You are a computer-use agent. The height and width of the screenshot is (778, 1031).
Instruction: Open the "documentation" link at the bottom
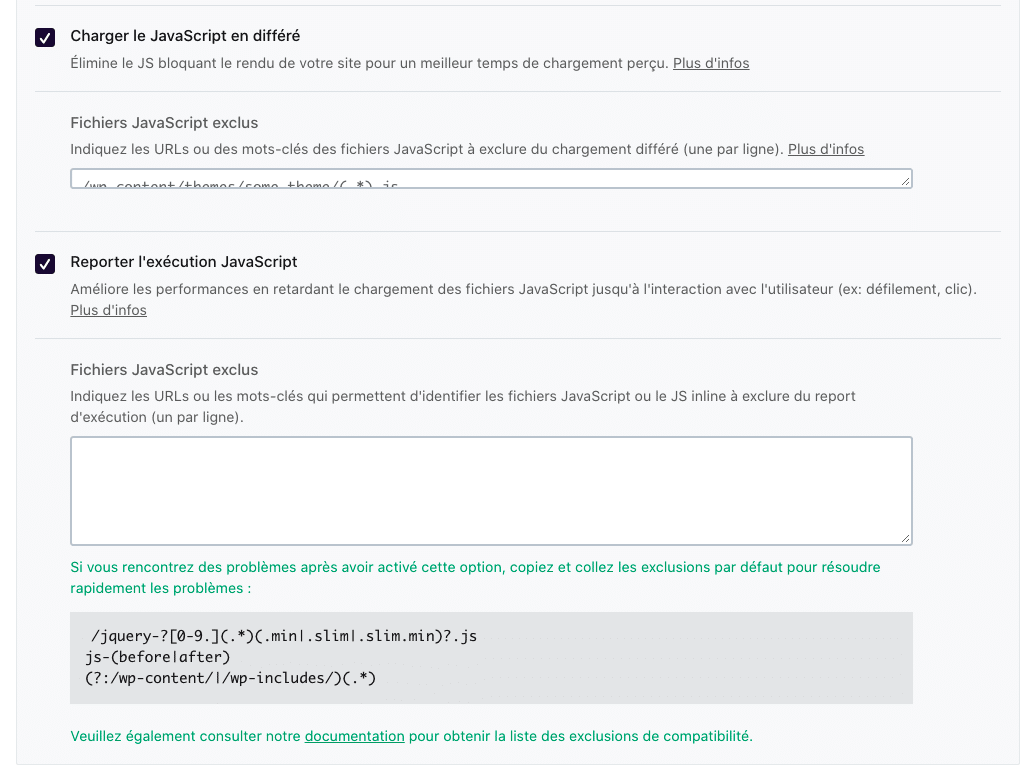tap(354, 736)
